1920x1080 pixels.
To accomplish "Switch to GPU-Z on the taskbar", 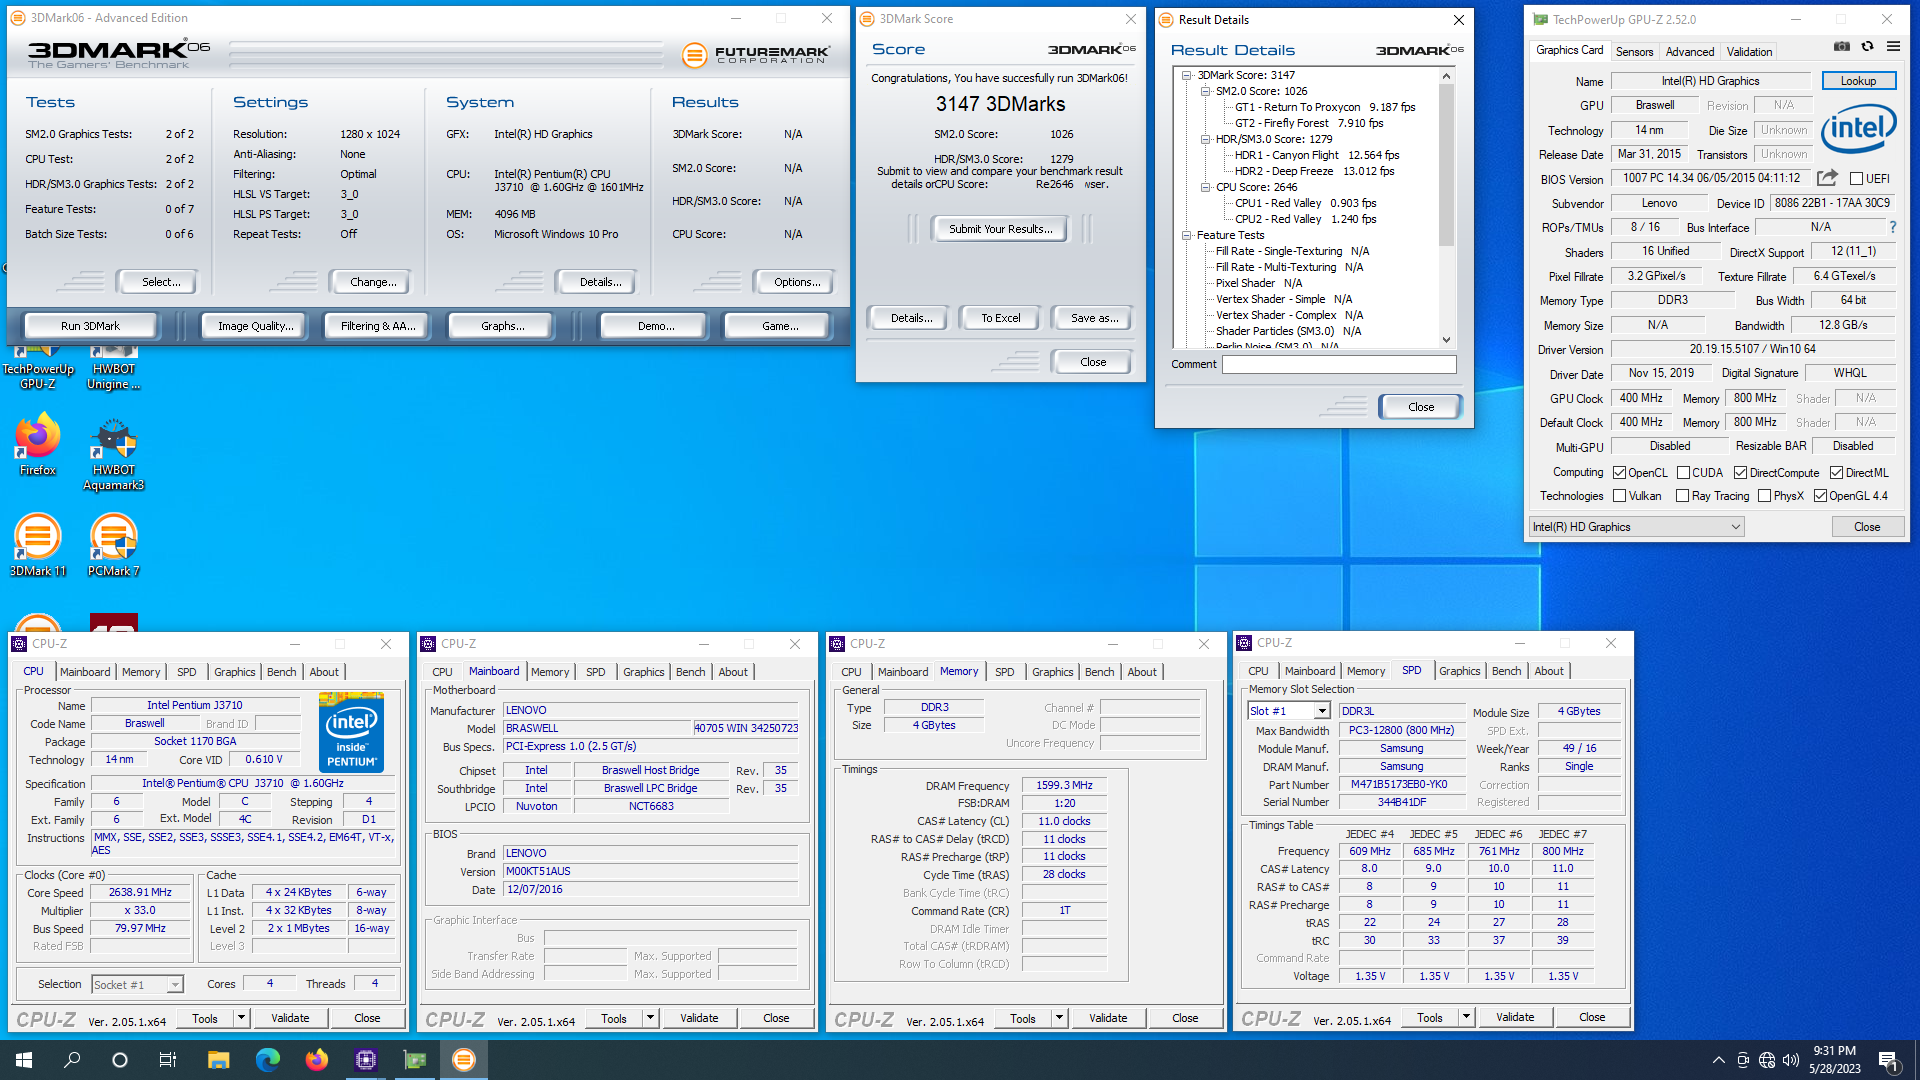I will [x=414, y=1060].
